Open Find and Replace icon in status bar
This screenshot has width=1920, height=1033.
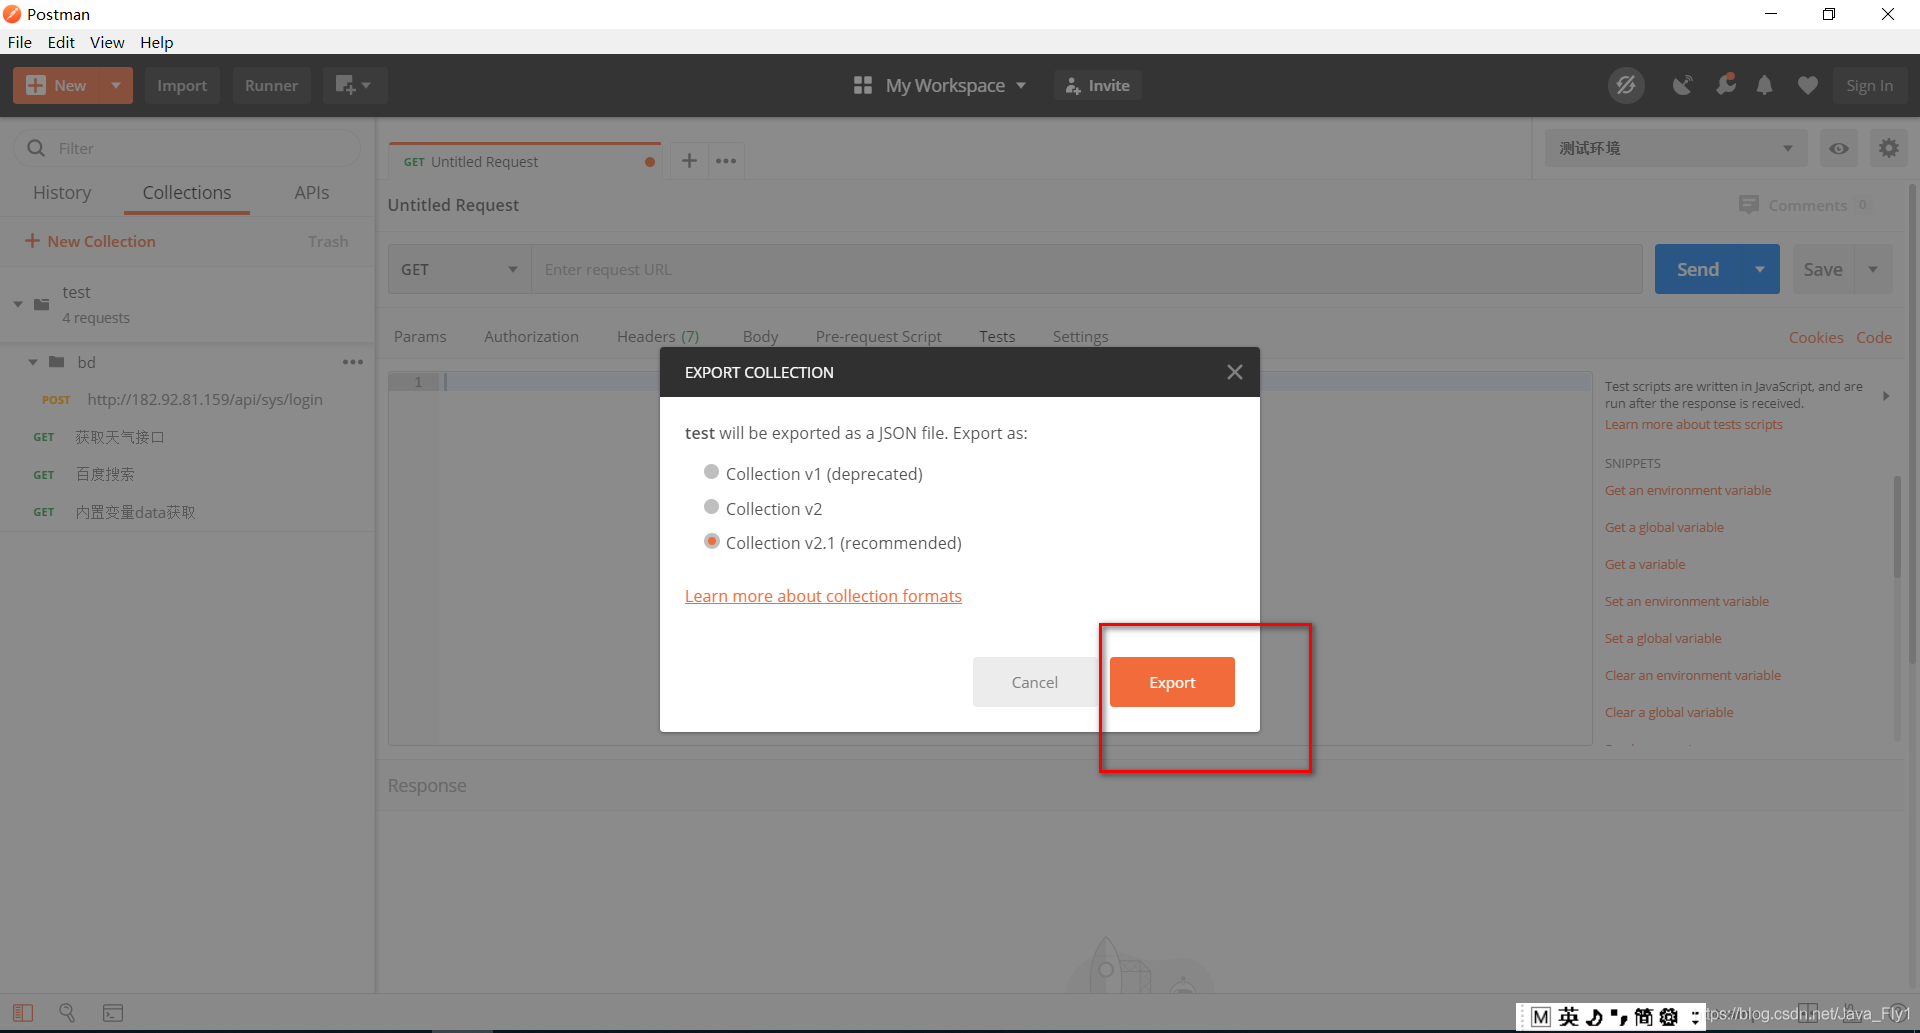(x=67, y=1013)
